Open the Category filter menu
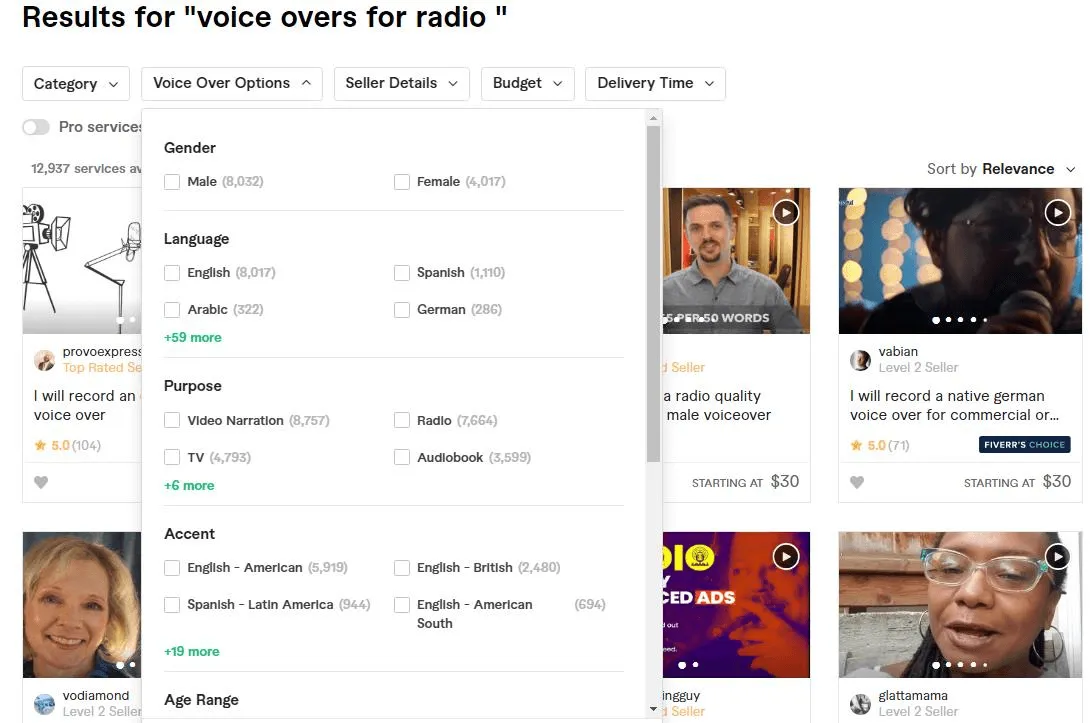 pyautogui.click(x=75, y=83)
